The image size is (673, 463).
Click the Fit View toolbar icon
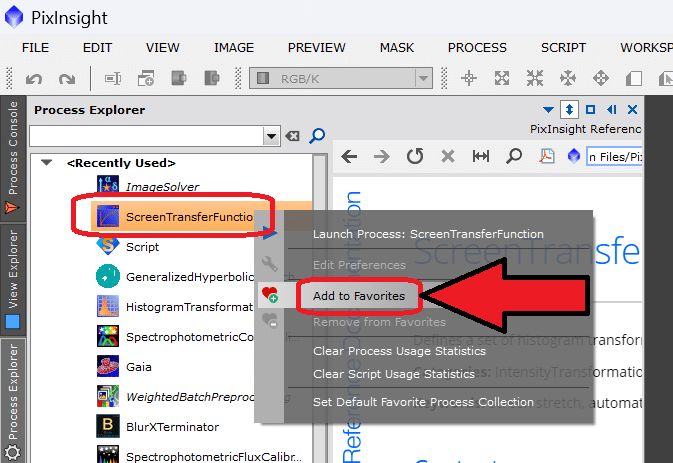(x=502, y=79)
